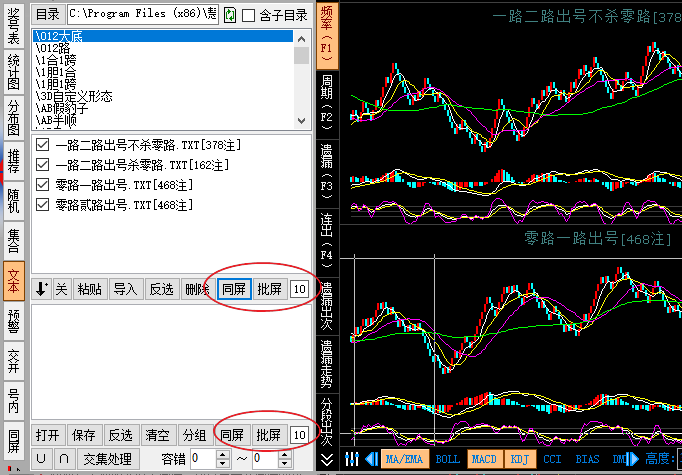Select the \3D自定义形态 folder in list

tap(75, 97)
